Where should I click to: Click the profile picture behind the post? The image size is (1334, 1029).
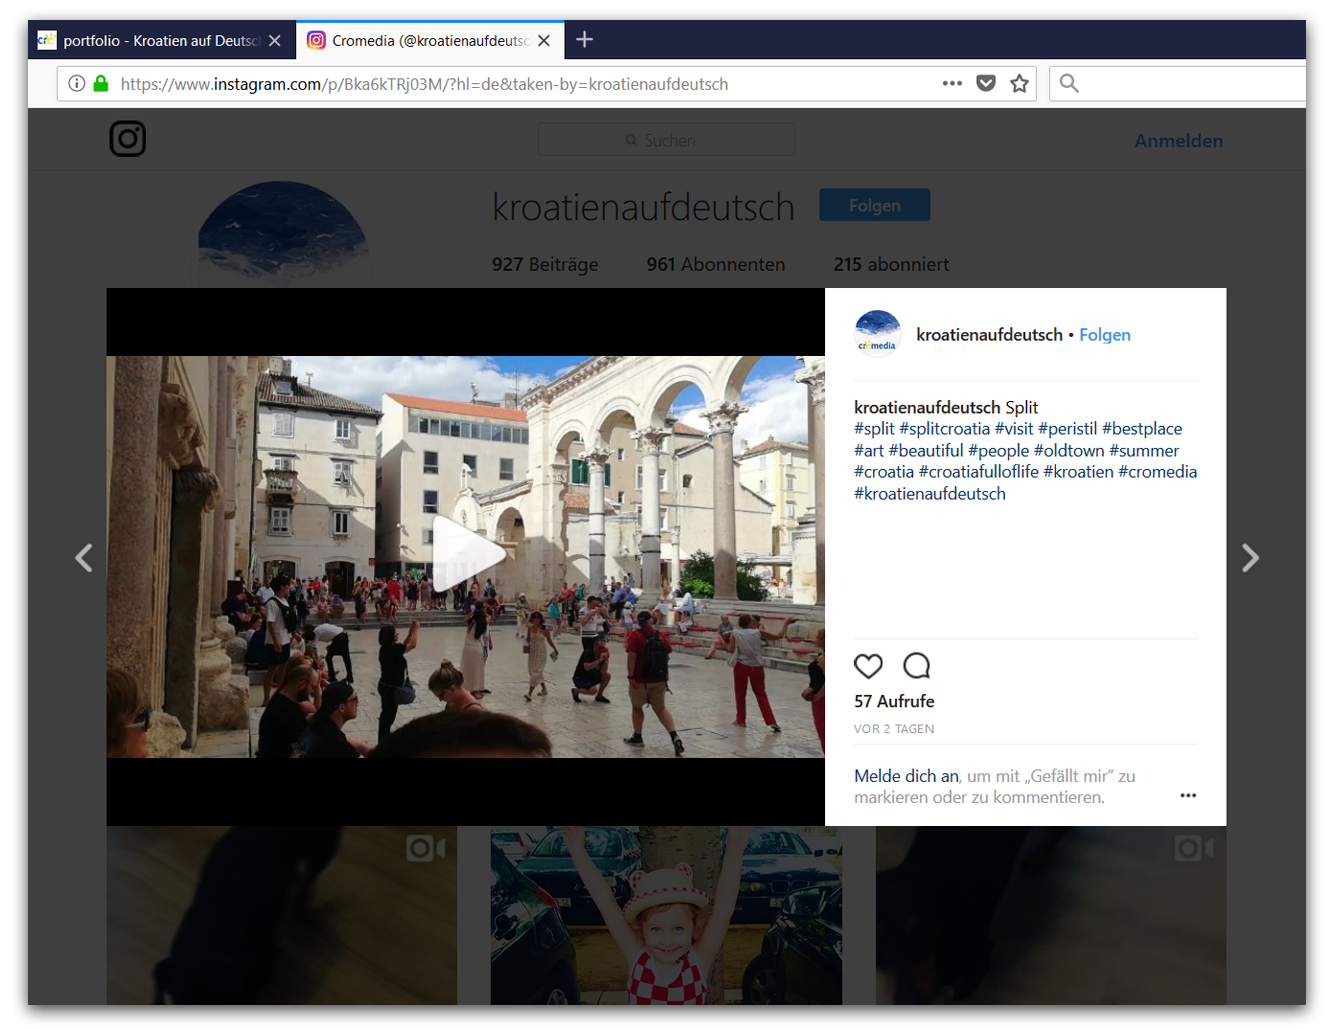pyautogui.click(x=283, y=235)
